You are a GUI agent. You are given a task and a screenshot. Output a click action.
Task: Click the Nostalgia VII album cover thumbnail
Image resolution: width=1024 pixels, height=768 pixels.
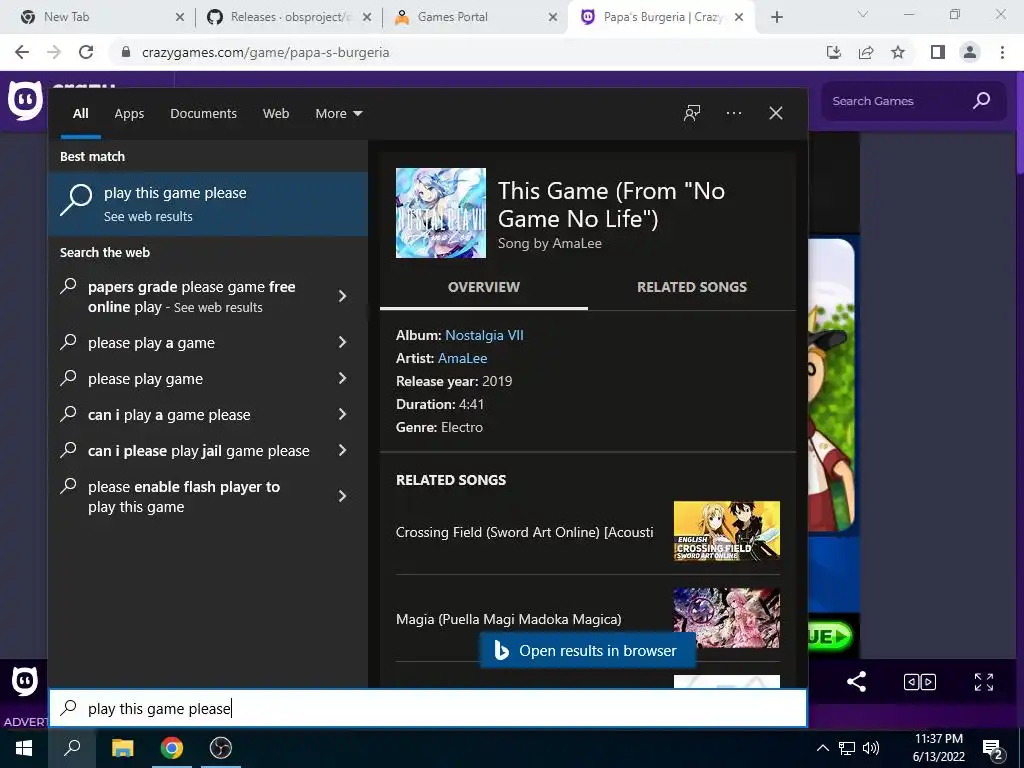[441, 213]
